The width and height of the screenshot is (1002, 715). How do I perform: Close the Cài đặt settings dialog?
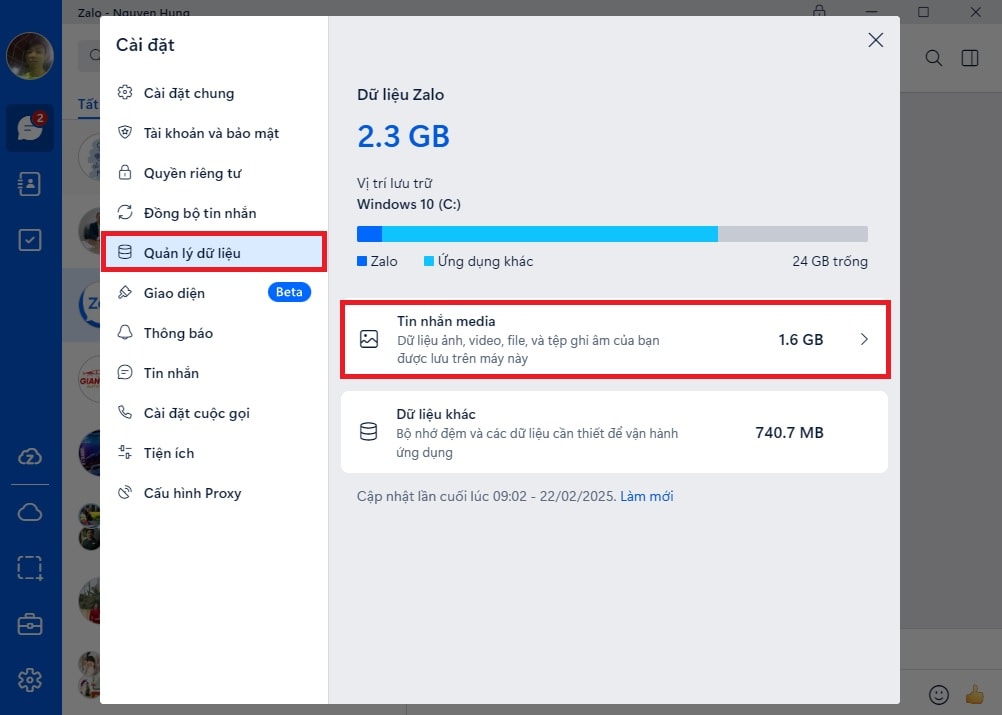click(875, 40)
